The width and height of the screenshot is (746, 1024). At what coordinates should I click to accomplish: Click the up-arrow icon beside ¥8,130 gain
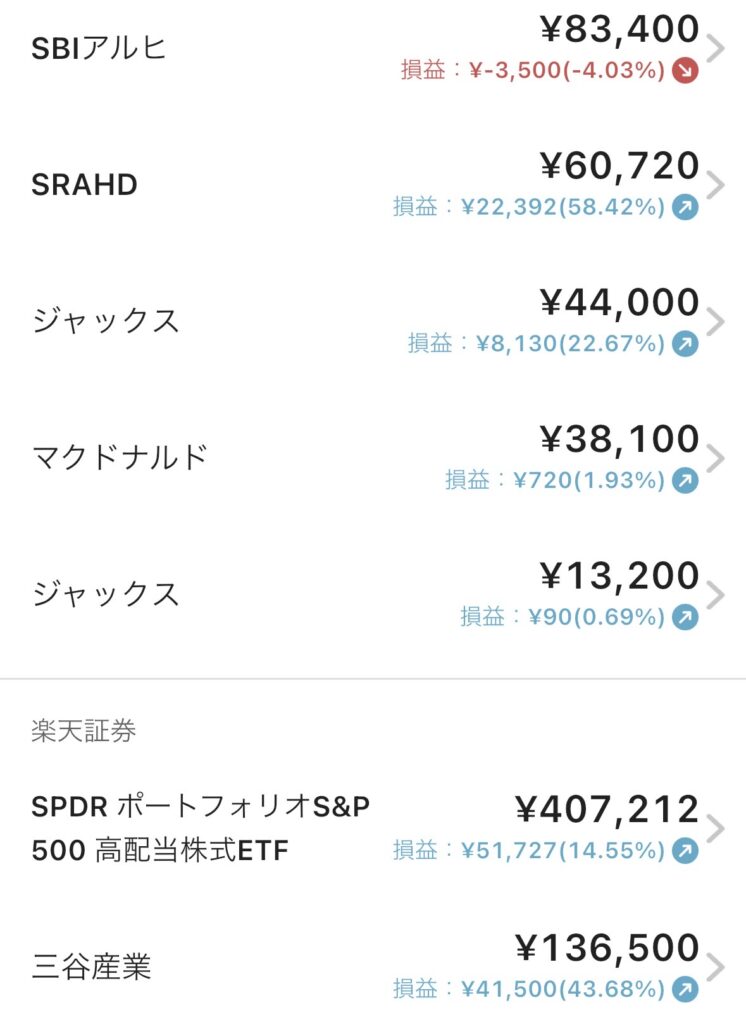(x=685, y=344)
